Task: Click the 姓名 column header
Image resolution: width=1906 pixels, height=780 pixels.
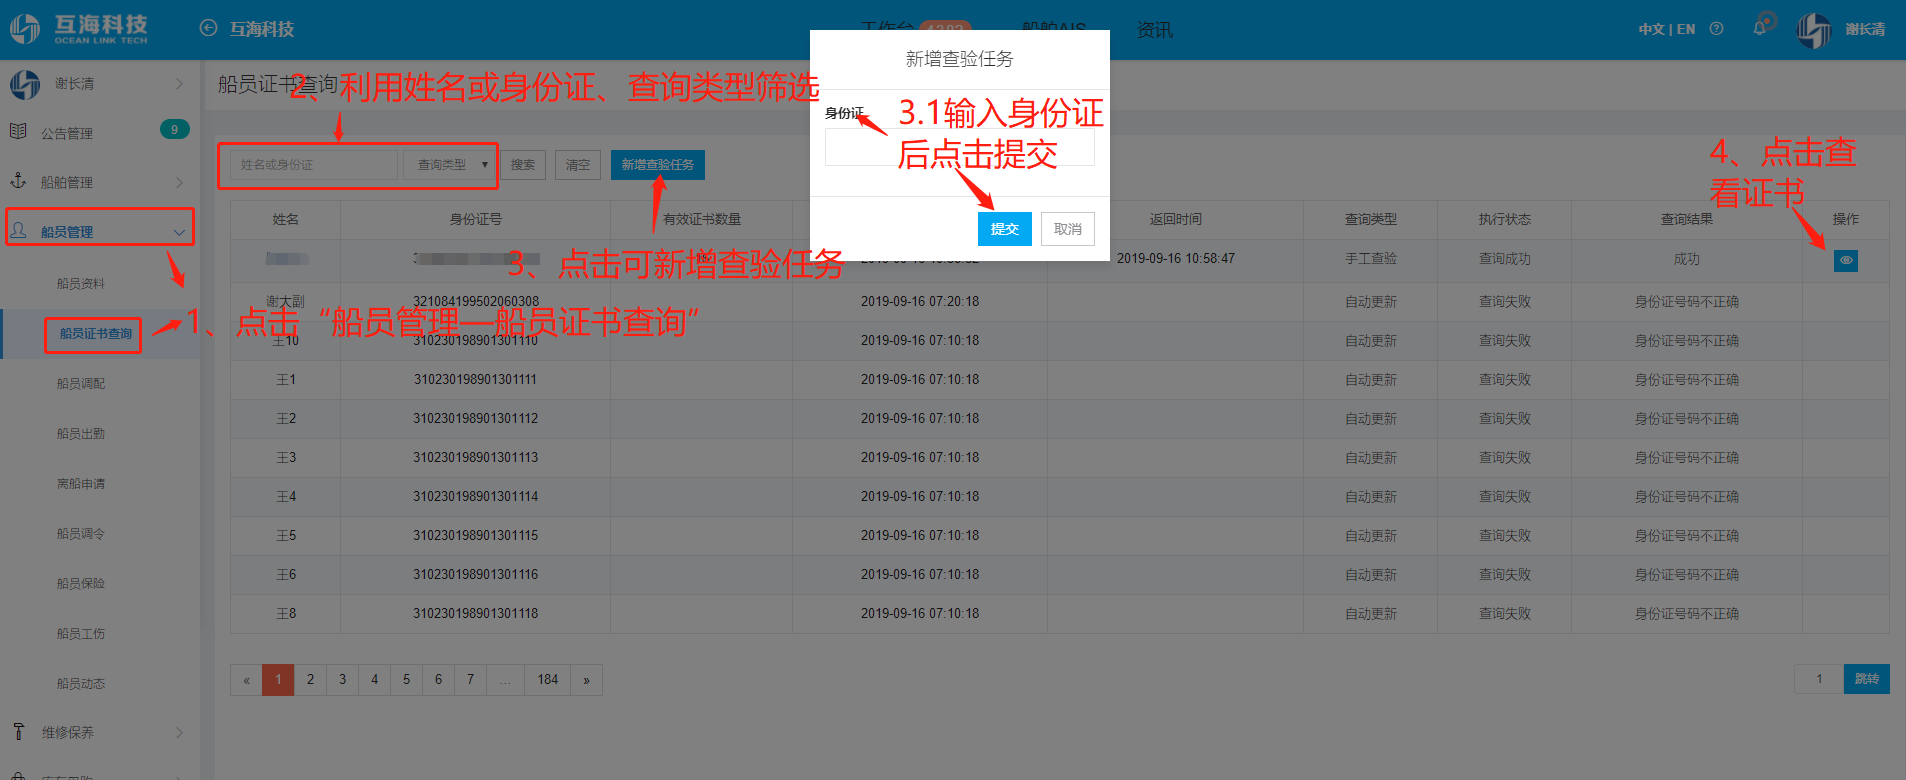Action: click(286, 219)
